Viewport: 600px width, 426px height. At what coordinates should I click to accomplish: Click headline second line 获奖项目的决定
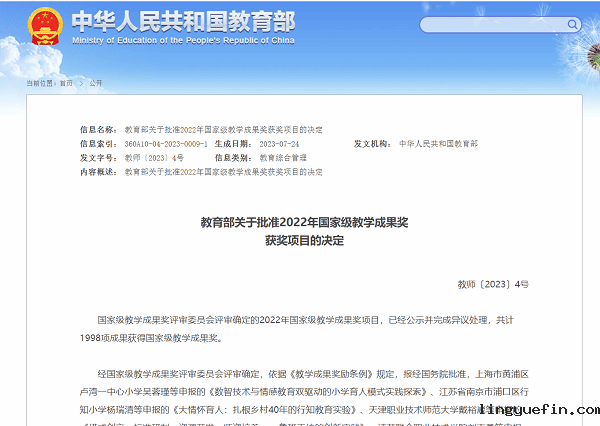coord(305,241)
